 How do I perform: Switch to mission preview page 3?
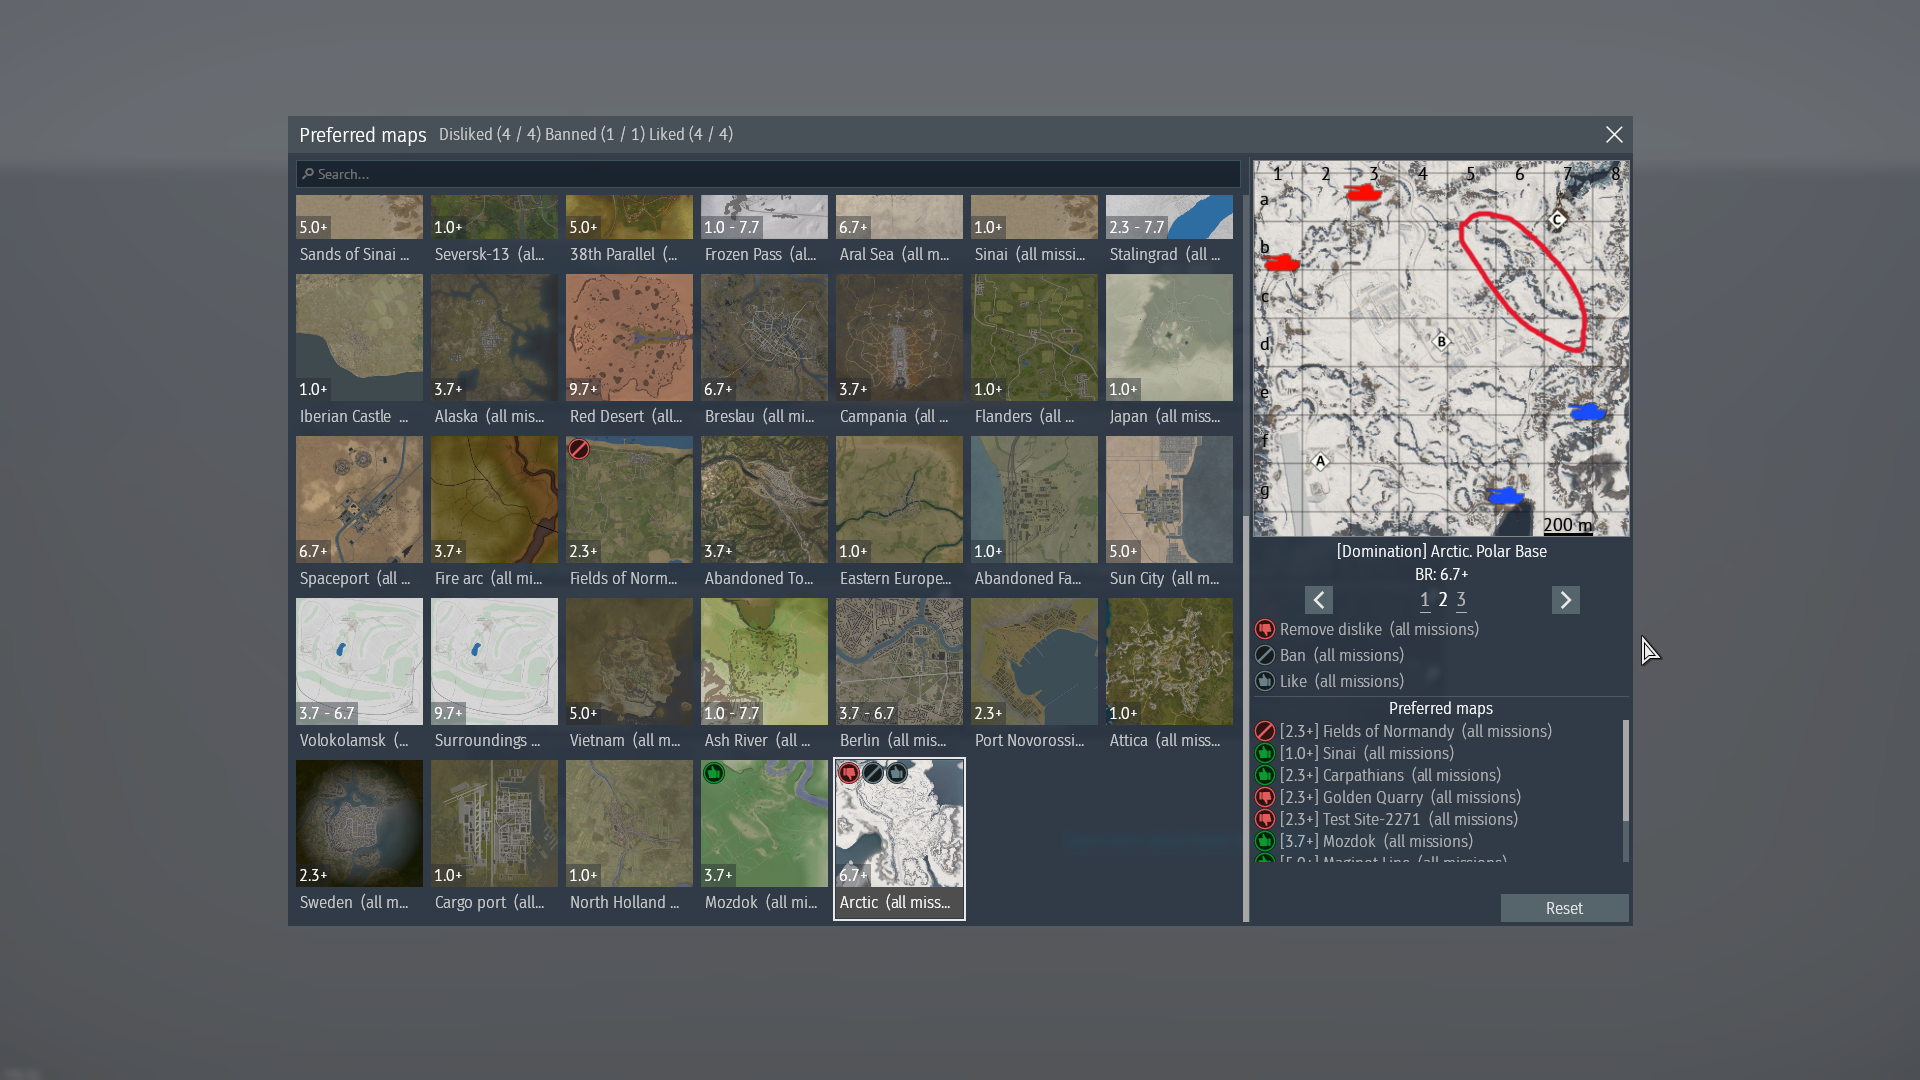click(x=1461, y=600)
